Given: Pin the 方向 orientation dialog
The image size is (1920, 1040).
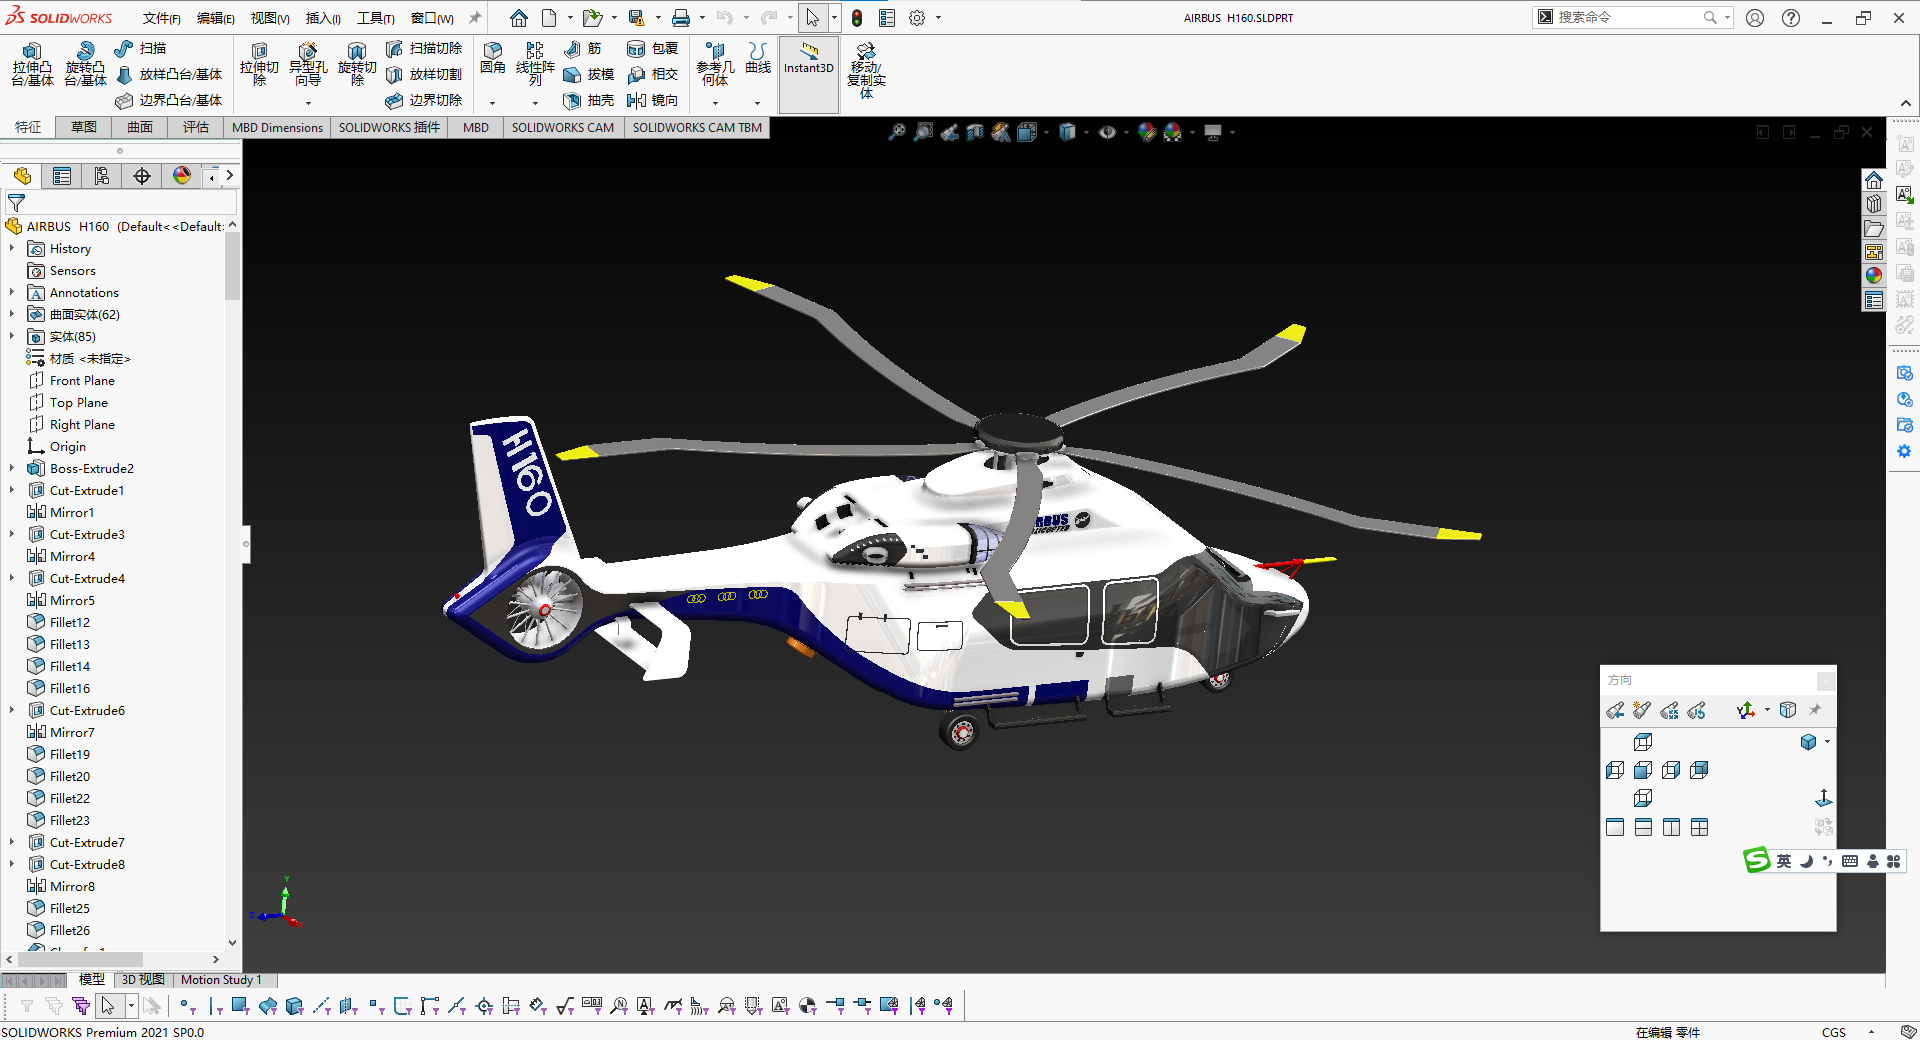Looking at the screenshot, I should 1816,709.
